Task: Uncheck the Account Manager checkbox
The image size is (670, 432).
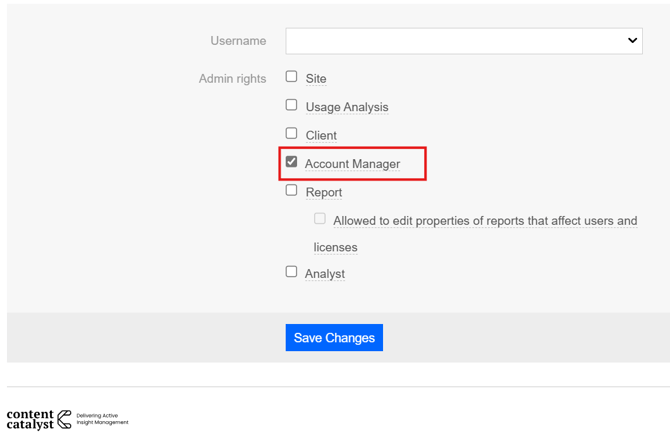Action: (x=292, y=162)
